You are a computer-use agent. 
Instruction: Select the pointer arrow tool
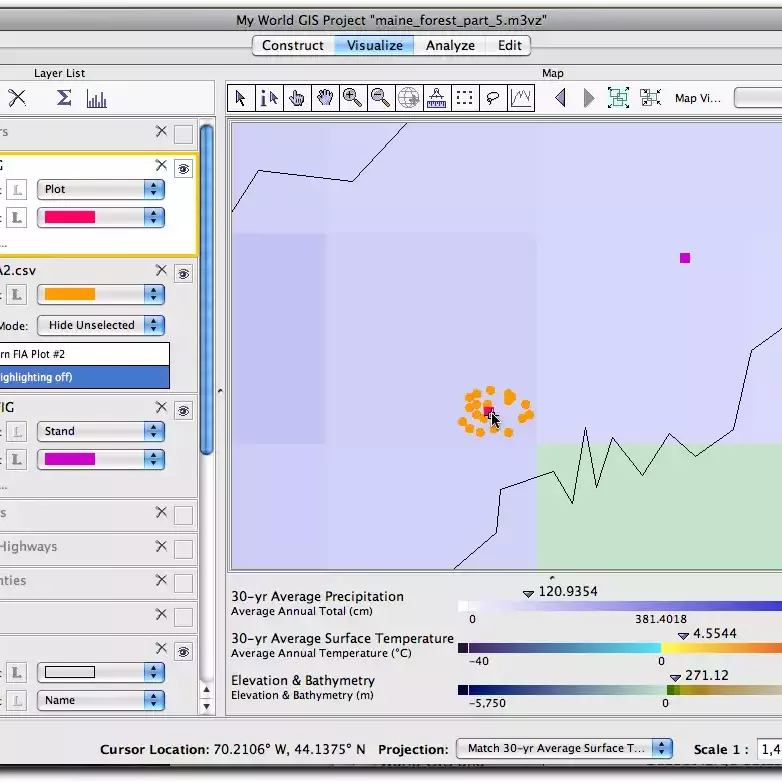pos(240,97)
